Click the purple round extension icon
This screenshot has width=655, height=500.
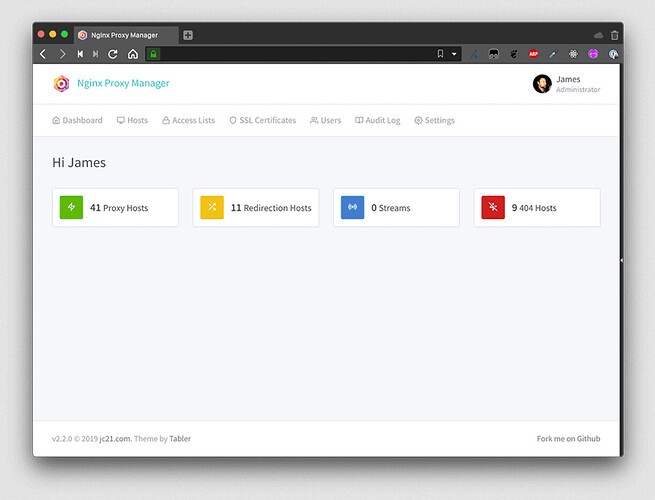[x=593, y=54]
